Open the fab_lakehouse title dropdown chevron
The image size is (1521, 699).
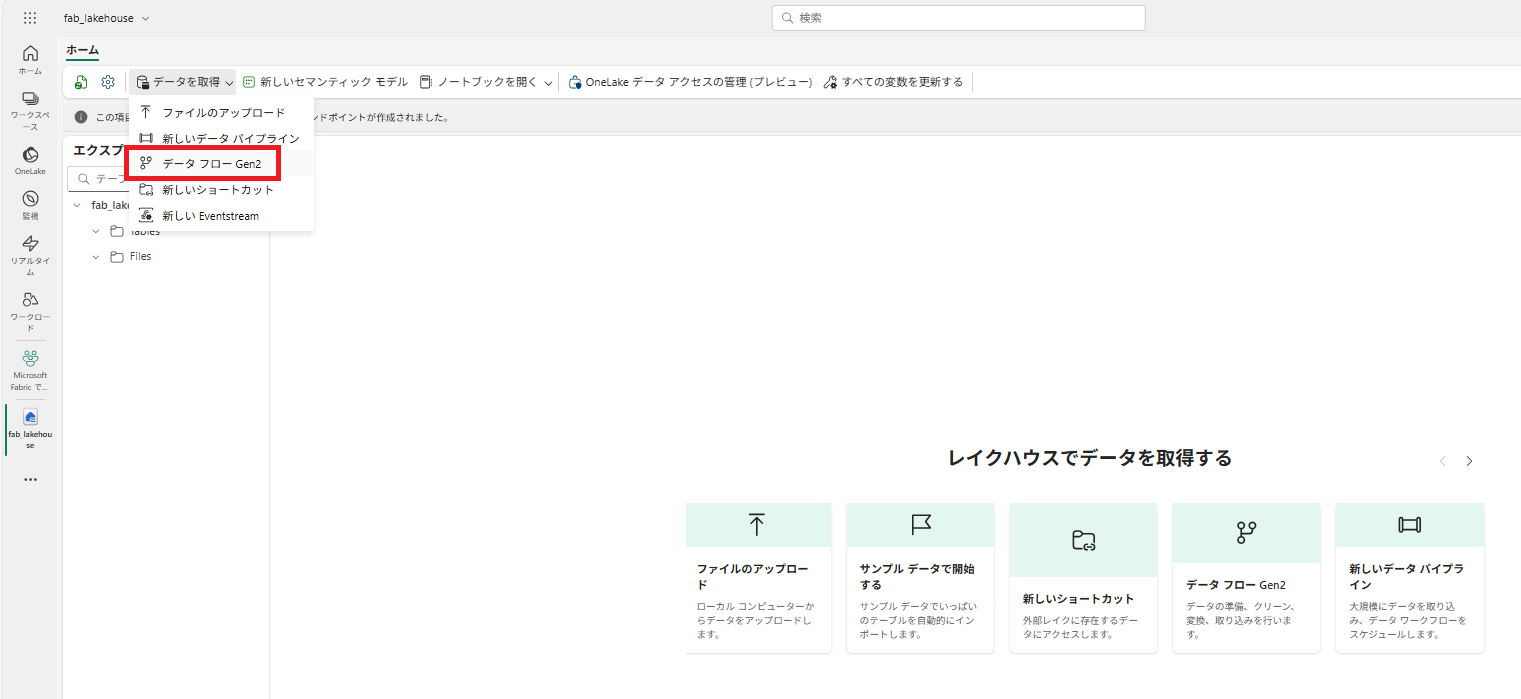coord(146,19)
